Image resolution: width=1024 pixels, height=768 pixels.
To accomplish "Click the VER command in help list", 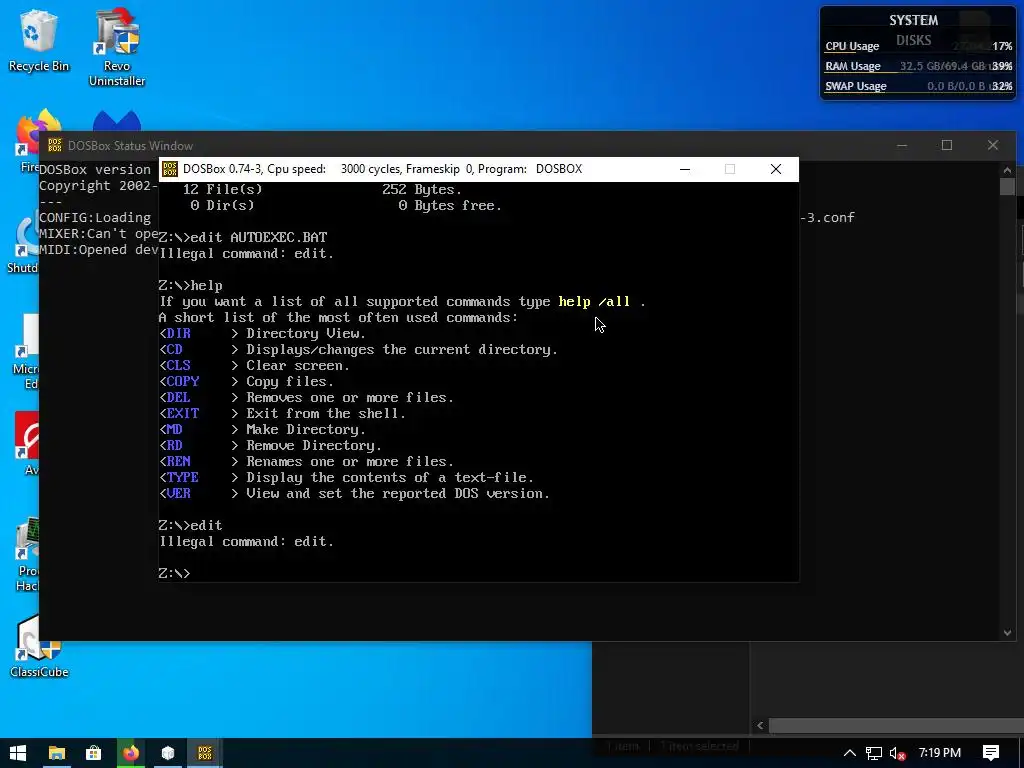I will click(178, 494).
